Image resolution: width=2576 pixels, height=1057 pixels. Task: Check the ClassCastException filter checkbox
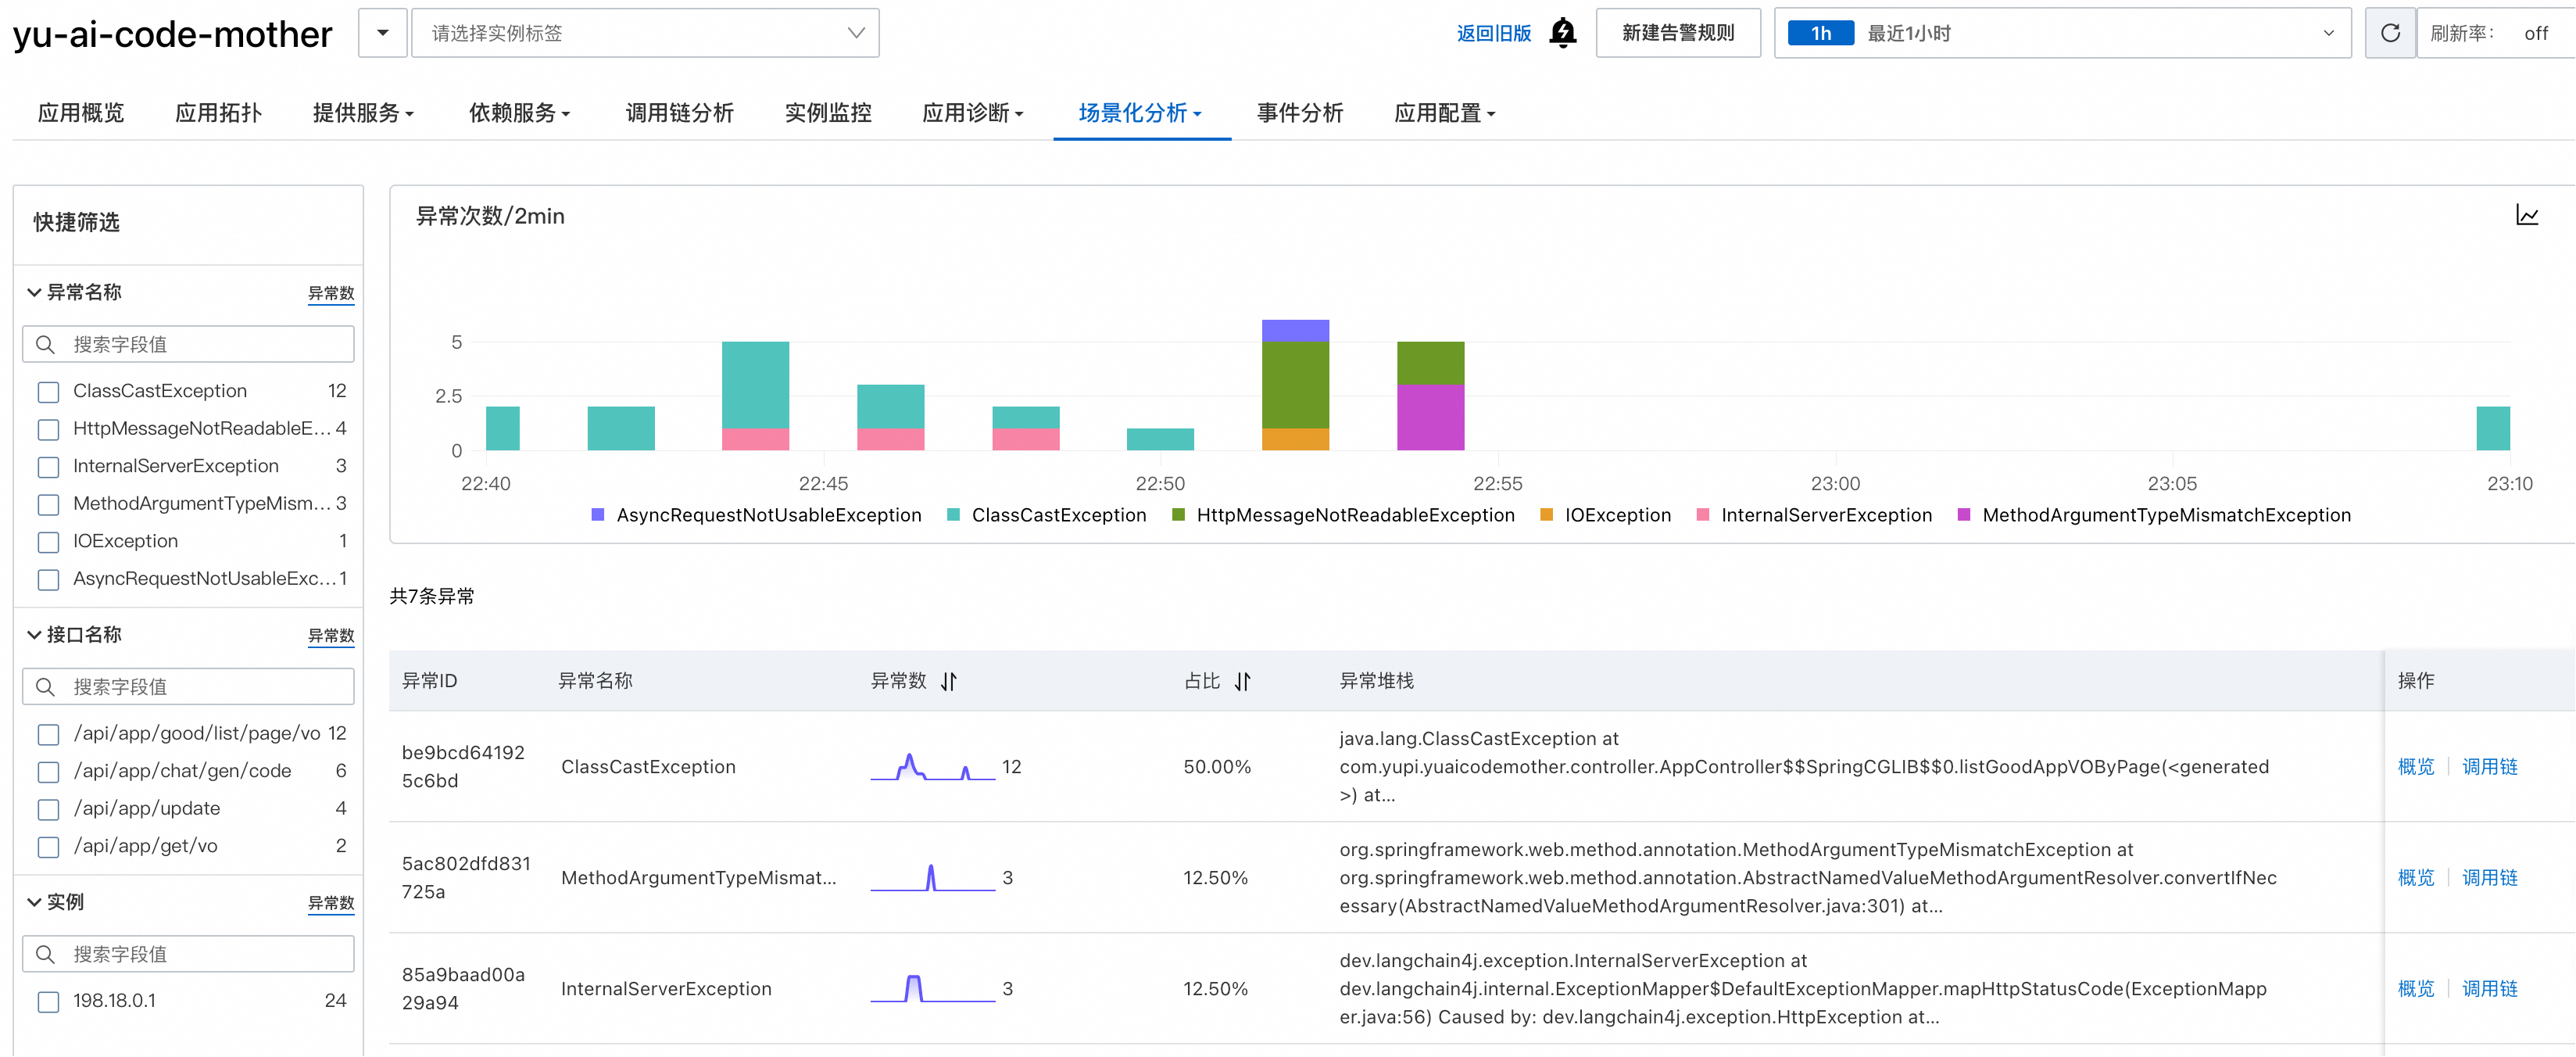[x=48, y=392]
